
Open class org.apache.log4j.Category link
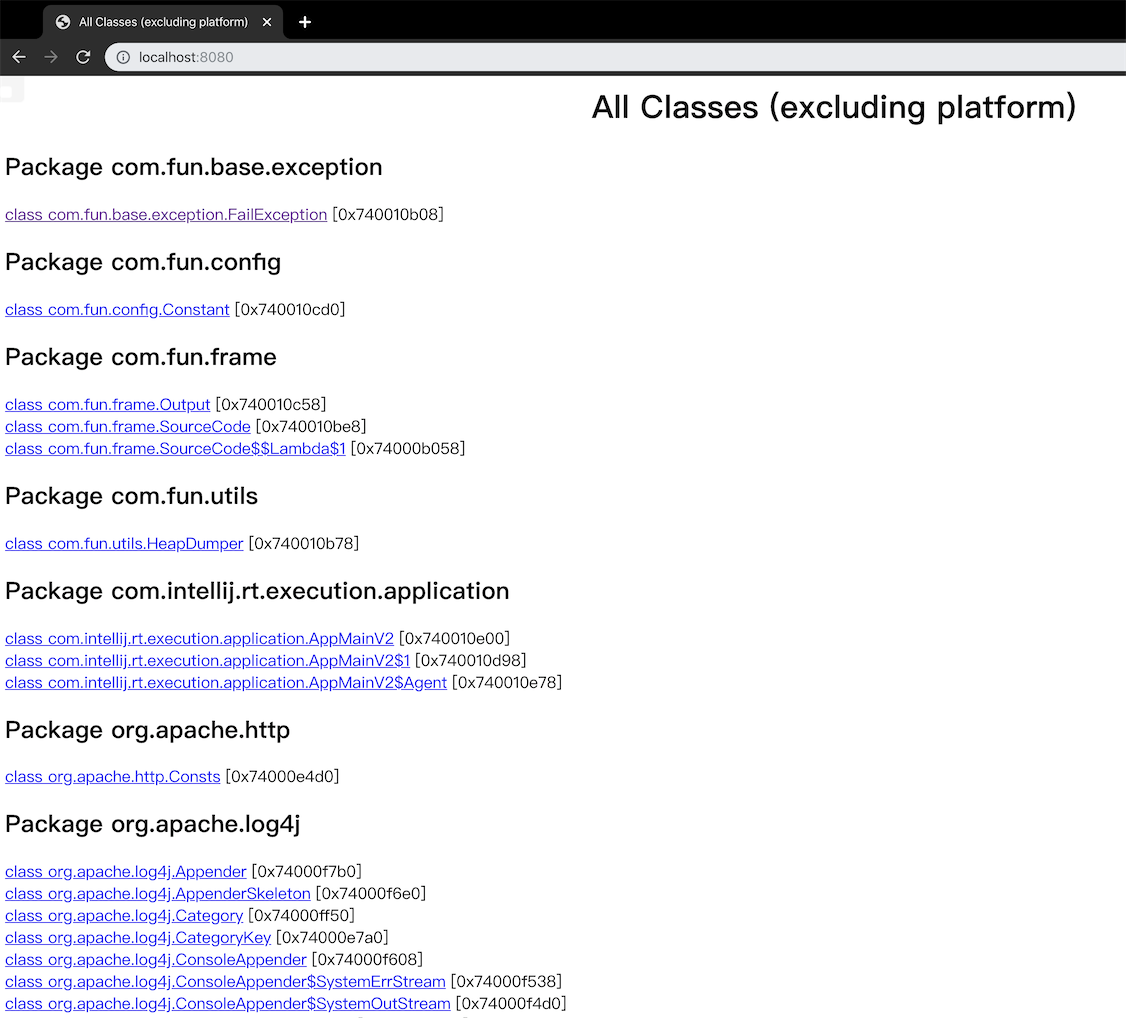pos(124,916)
